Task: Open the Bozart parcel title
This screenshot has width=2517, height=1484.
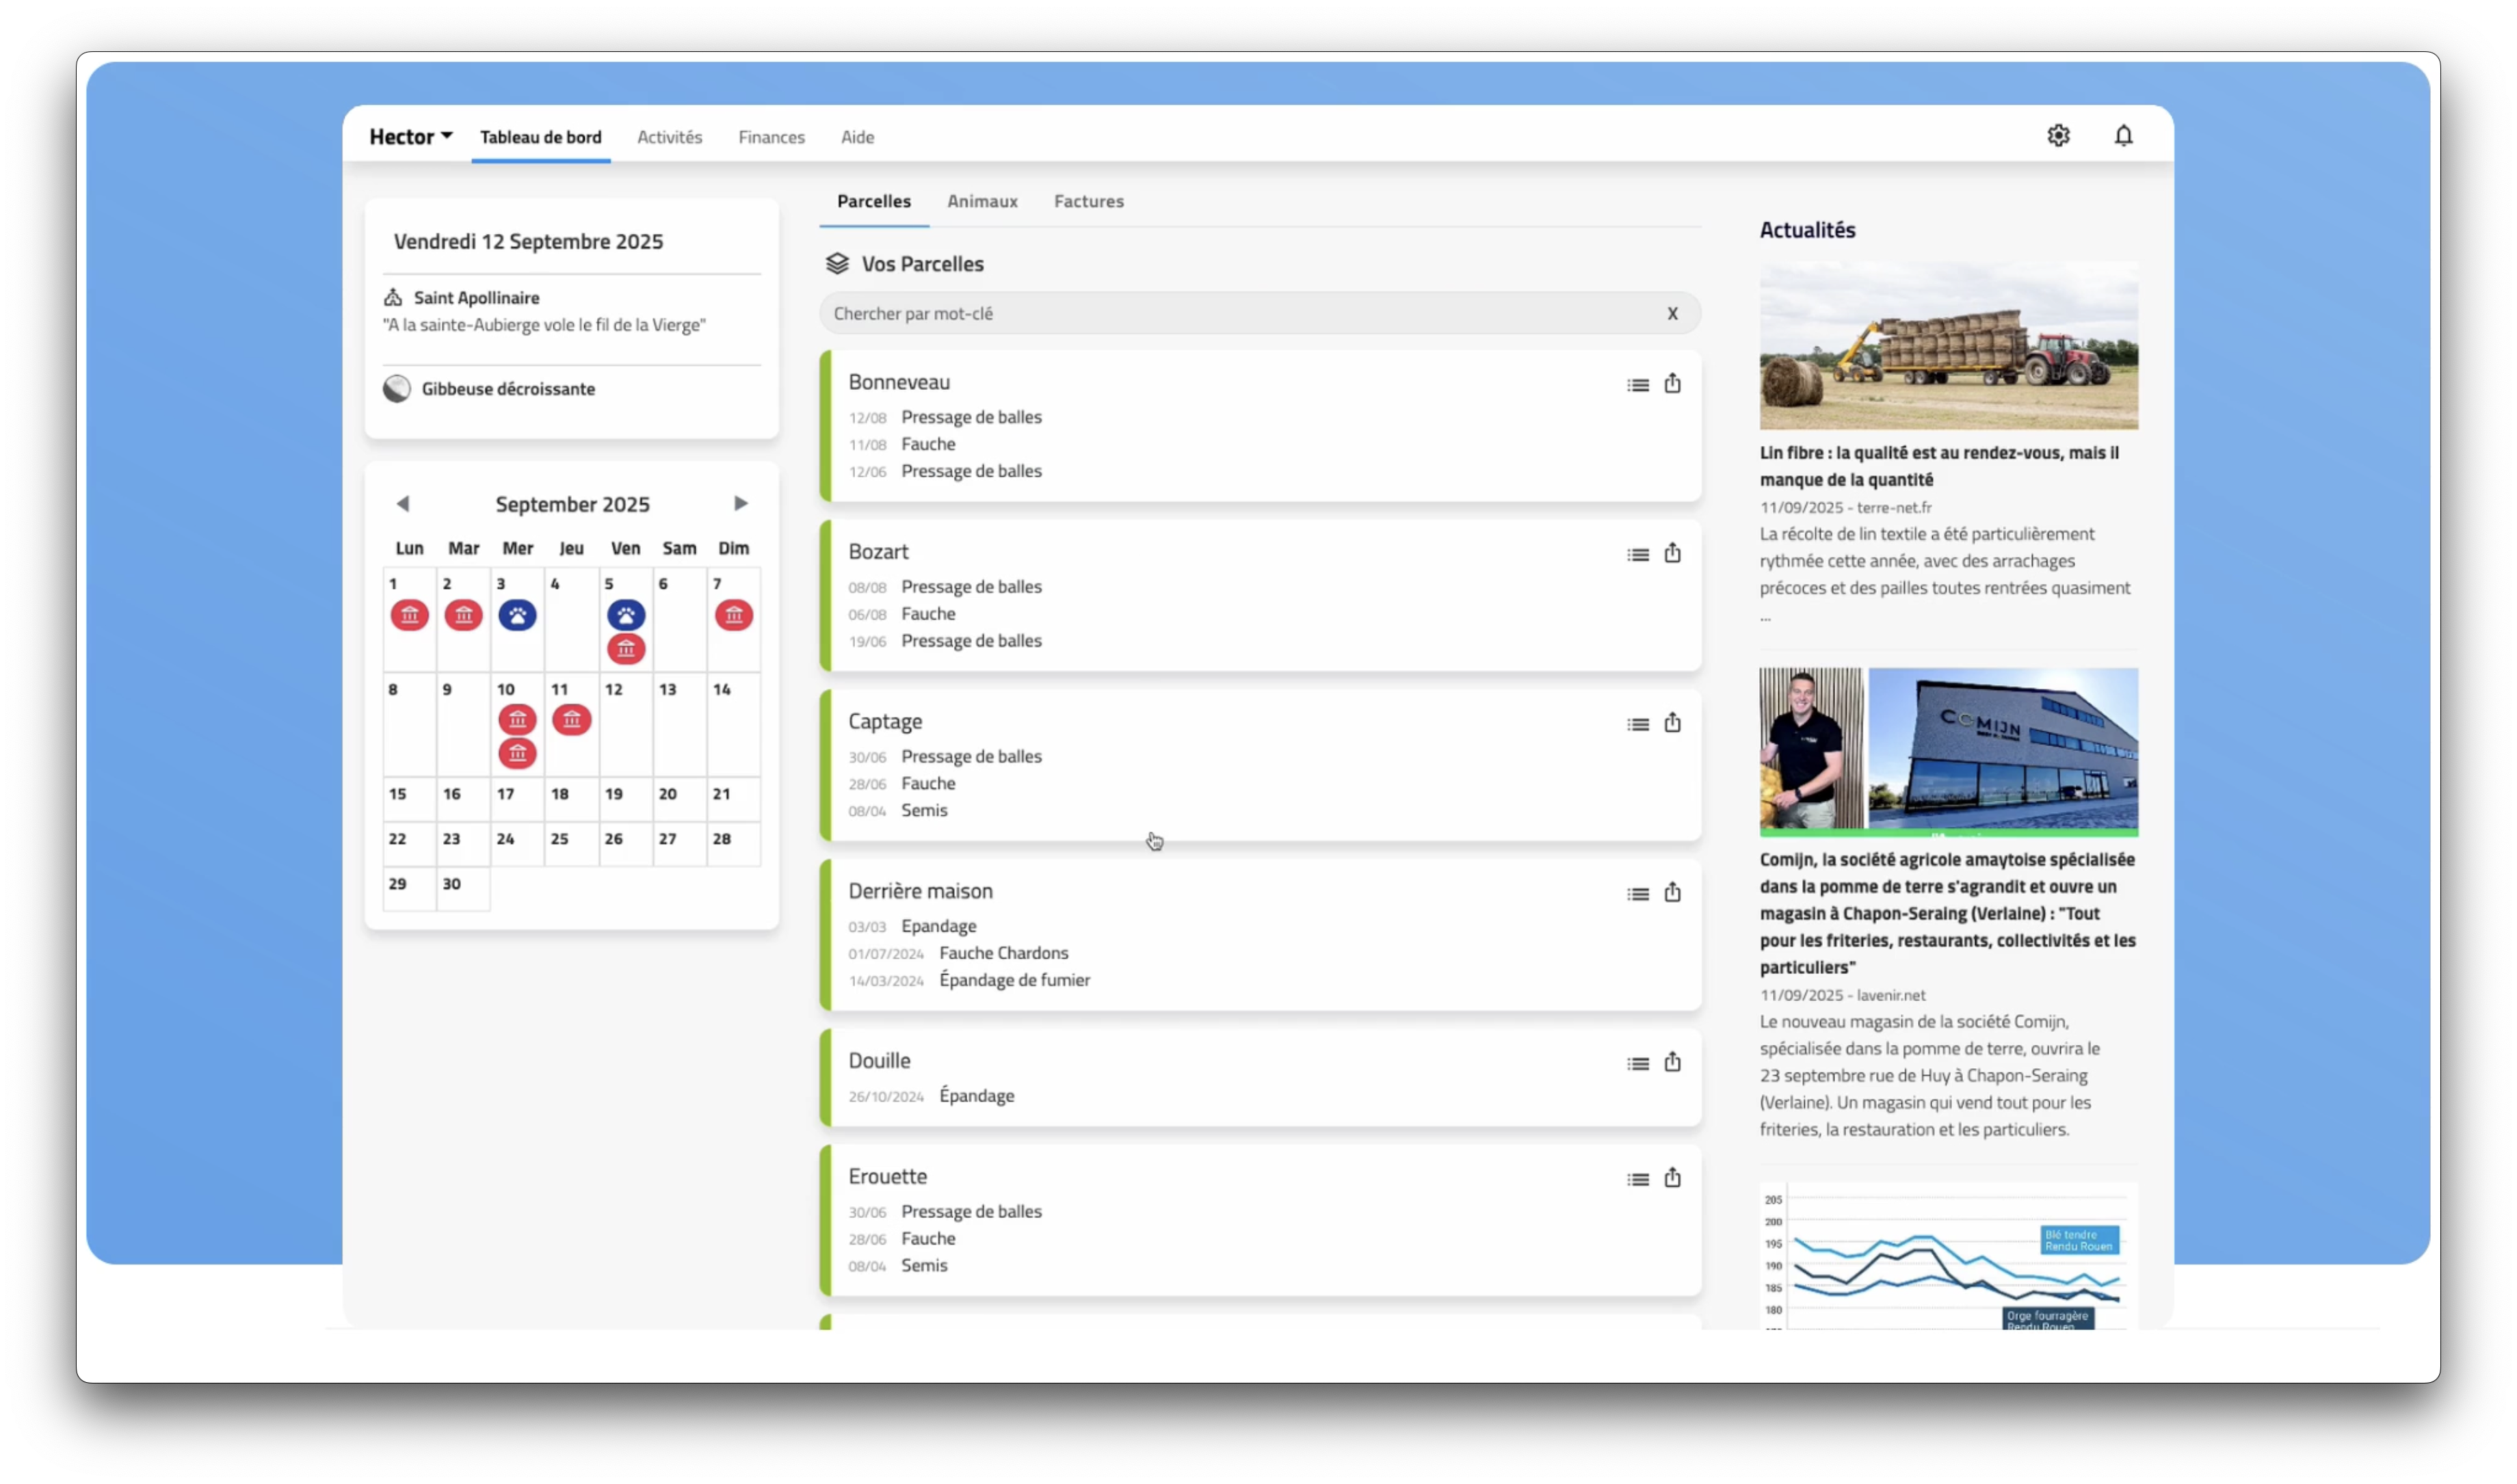Action: 878,552
